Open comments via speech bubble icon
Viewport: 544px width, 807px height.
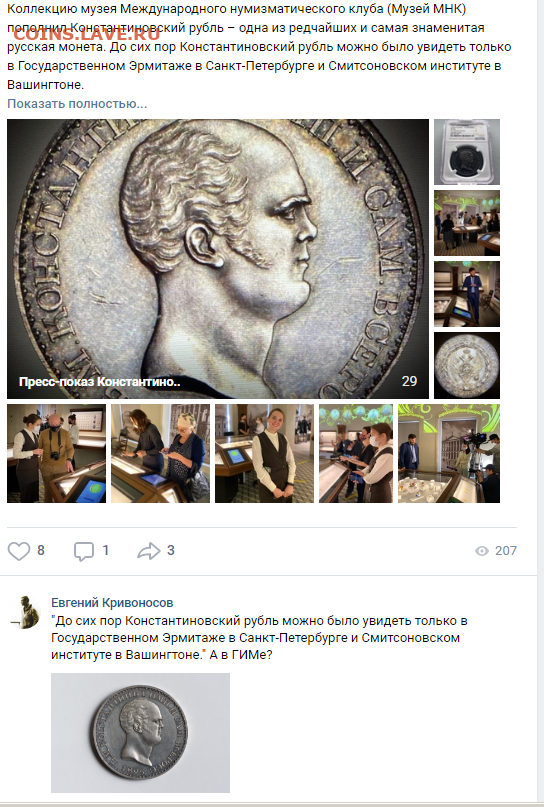point(84,551)
